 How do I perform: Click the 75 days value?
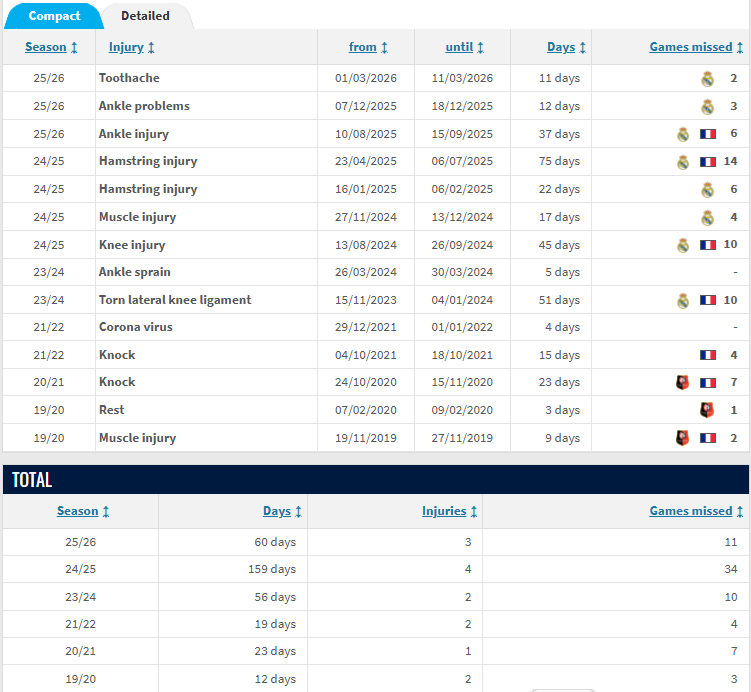pos(559,161)
